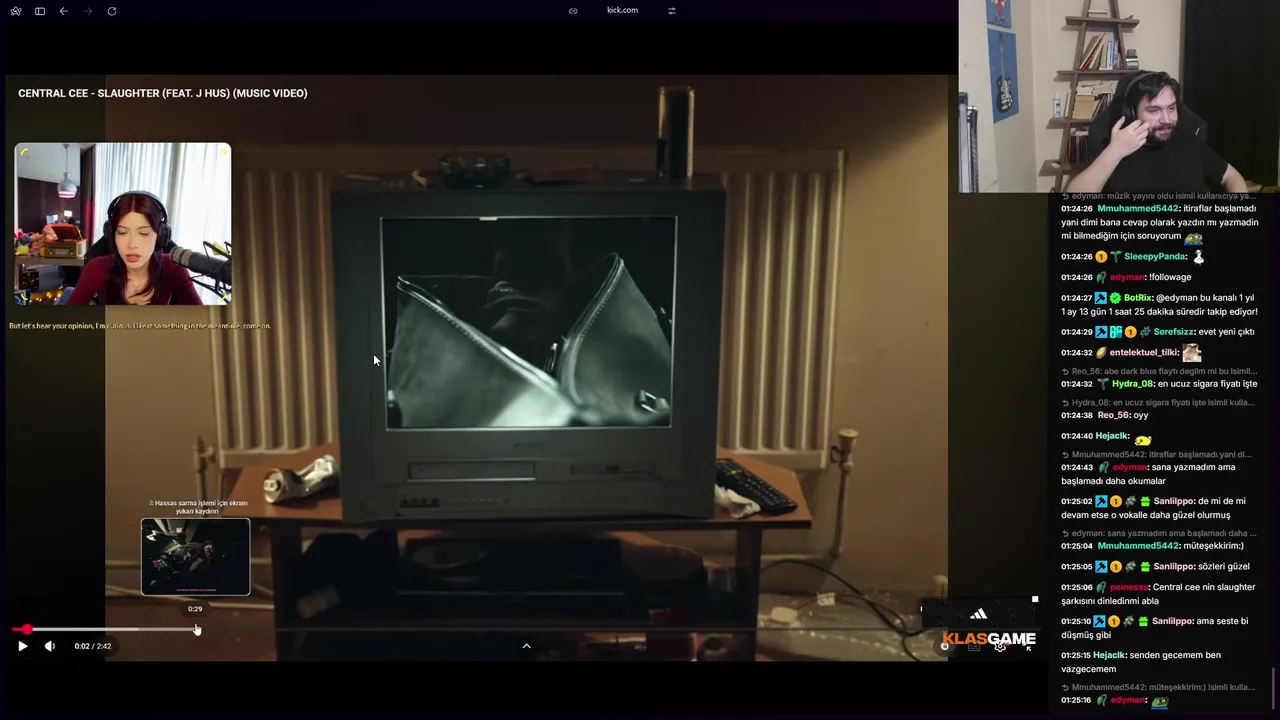The height and width of the screenshot is (720, 1280).
Task: Mute the video volume
Action: (50, 646)
